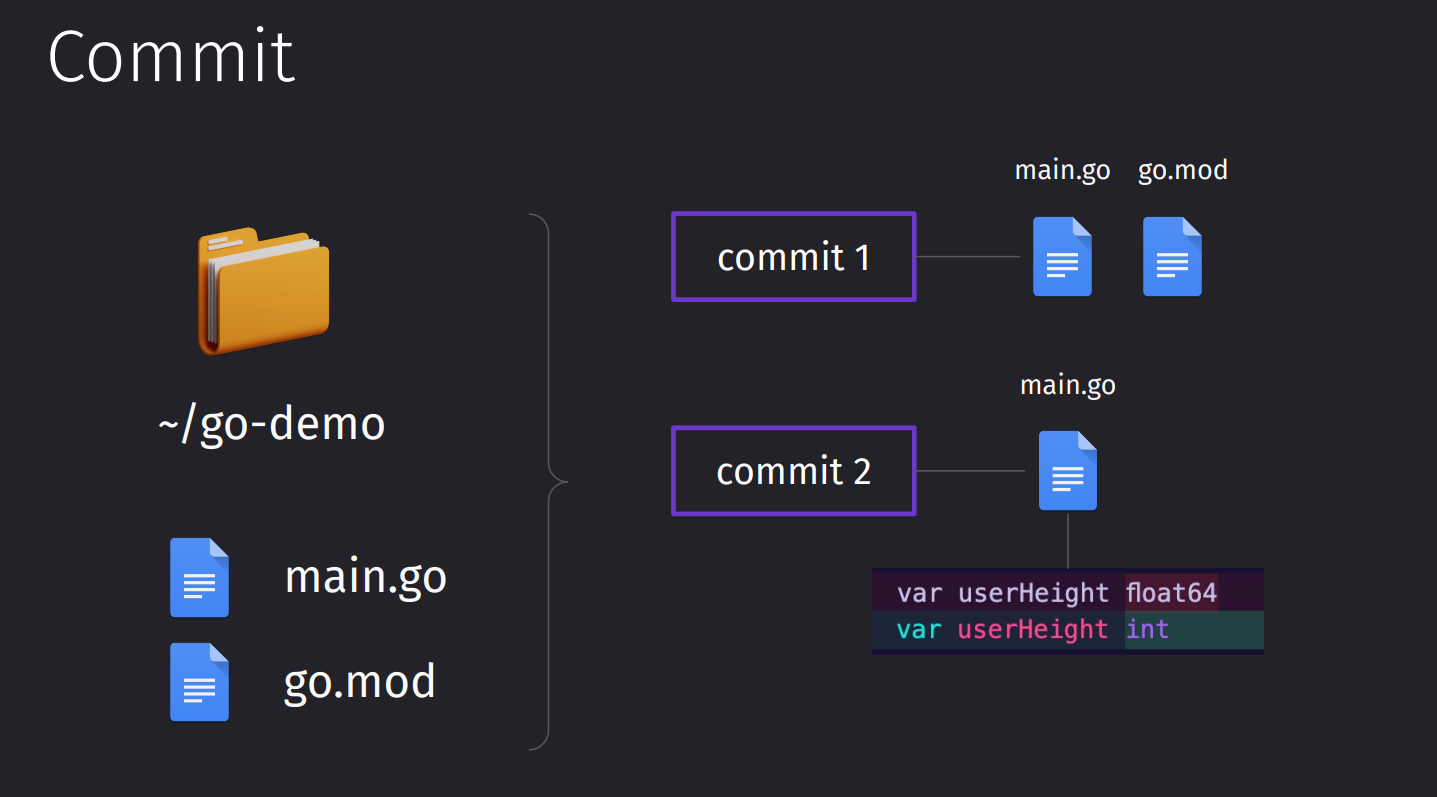Click the main.go label above commit 2 file

[1068, 386]
